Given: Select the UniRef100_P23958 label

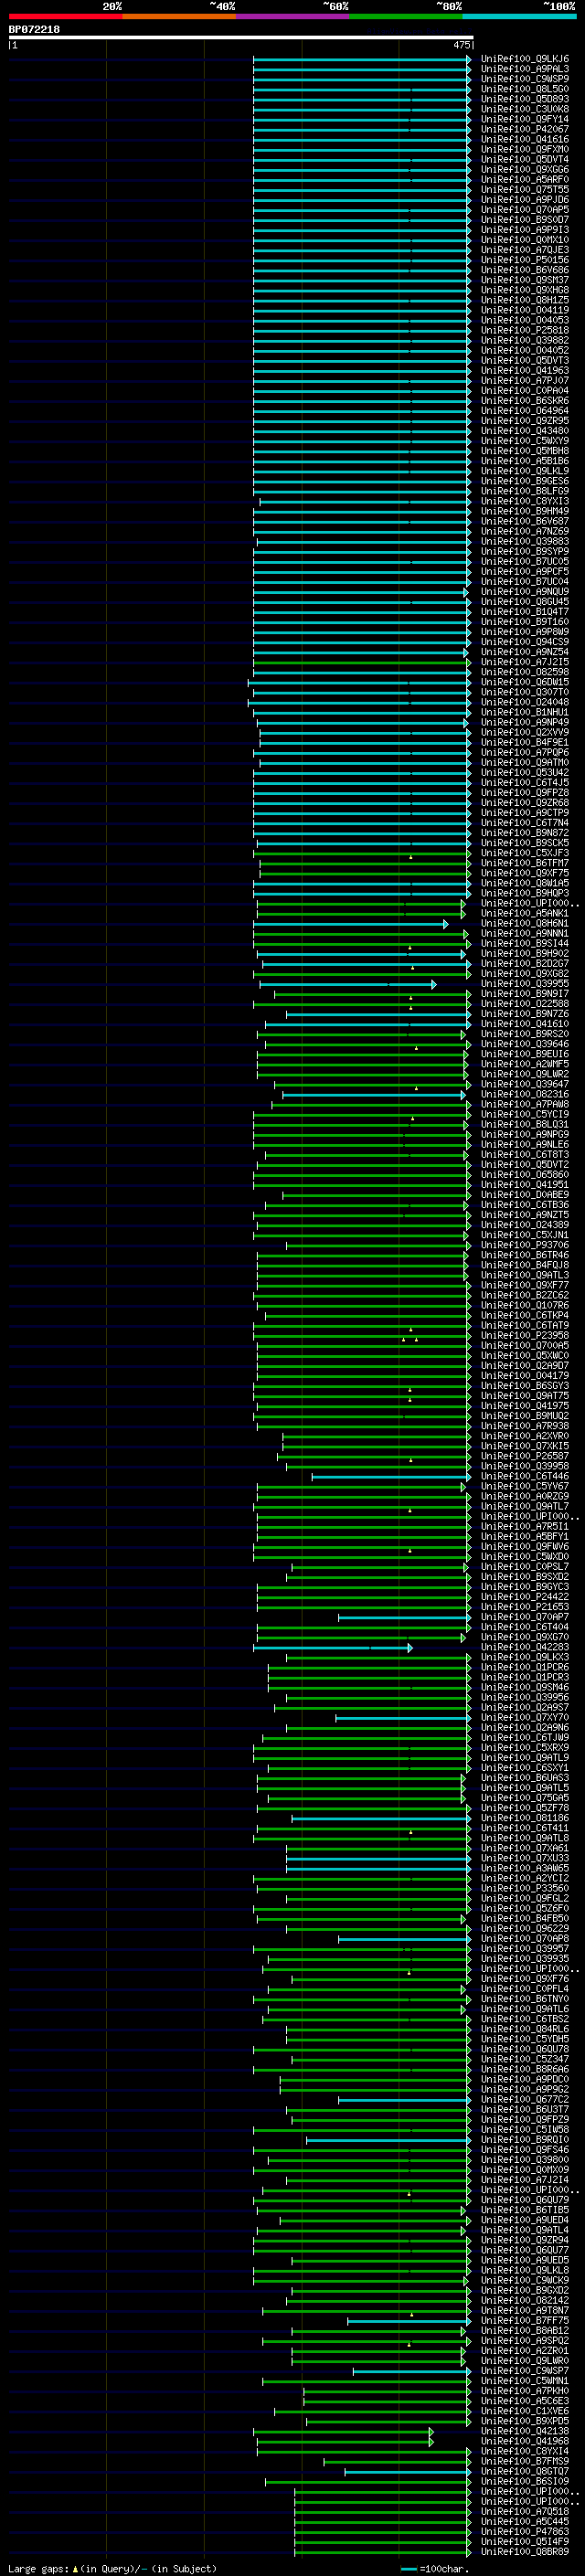Looking at the screenshot, I should pyautogui.click(x=525, y=1336).
